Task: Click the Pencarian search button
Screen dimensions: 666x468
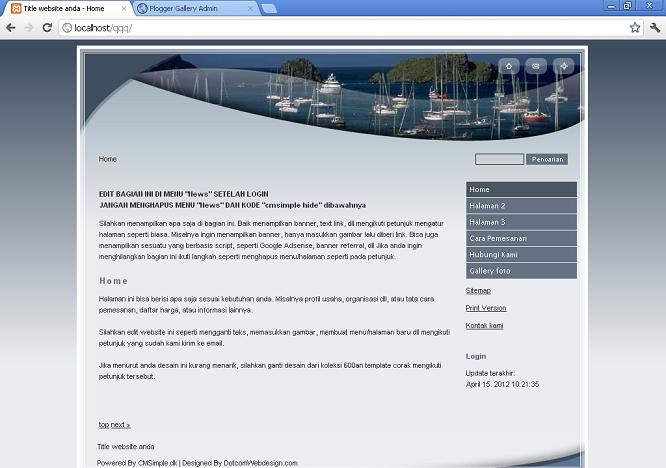Action: (x=547, y=159)
